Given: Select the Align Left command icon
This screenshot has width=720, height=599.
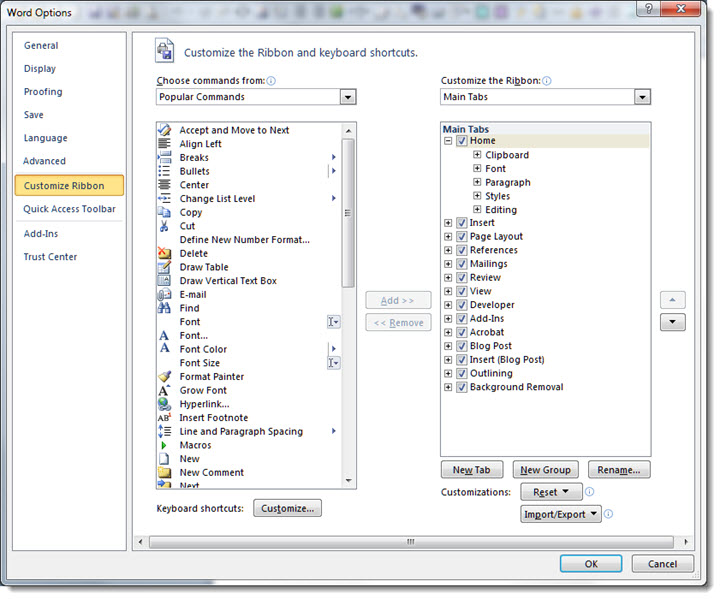Looking at the screenshot, I should coord(164,144).
